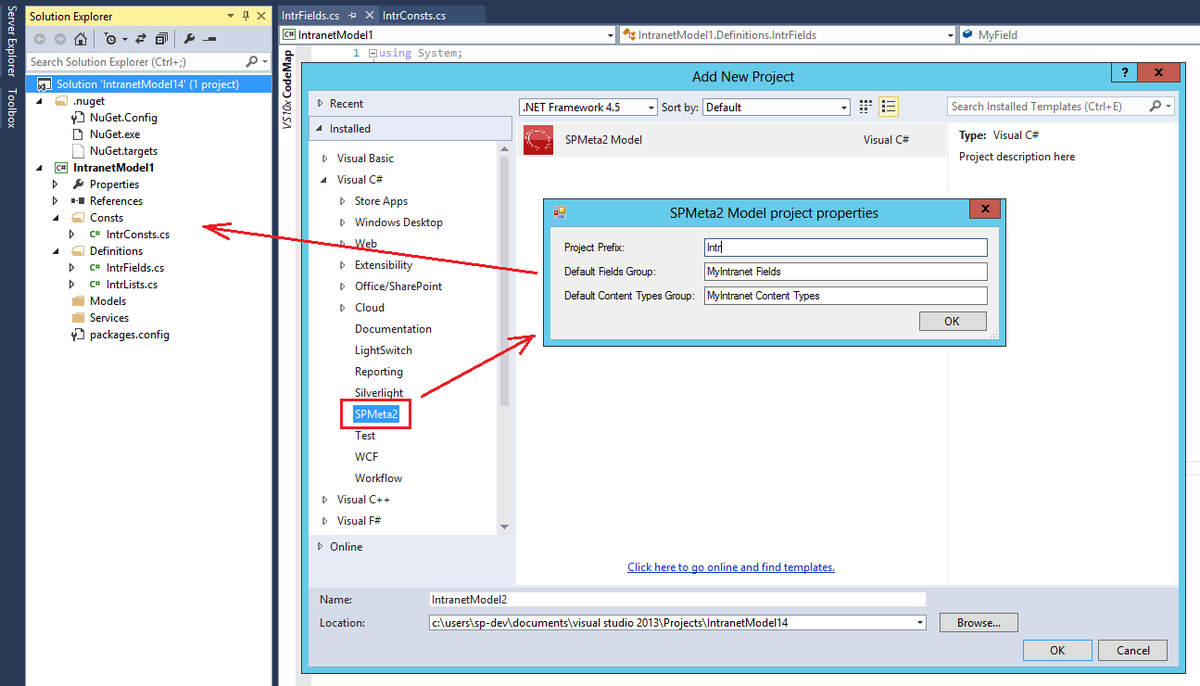This screenshot has height=686, width=1200.
Task: Click Sync with Active Document icon
Action: [141, 38]
